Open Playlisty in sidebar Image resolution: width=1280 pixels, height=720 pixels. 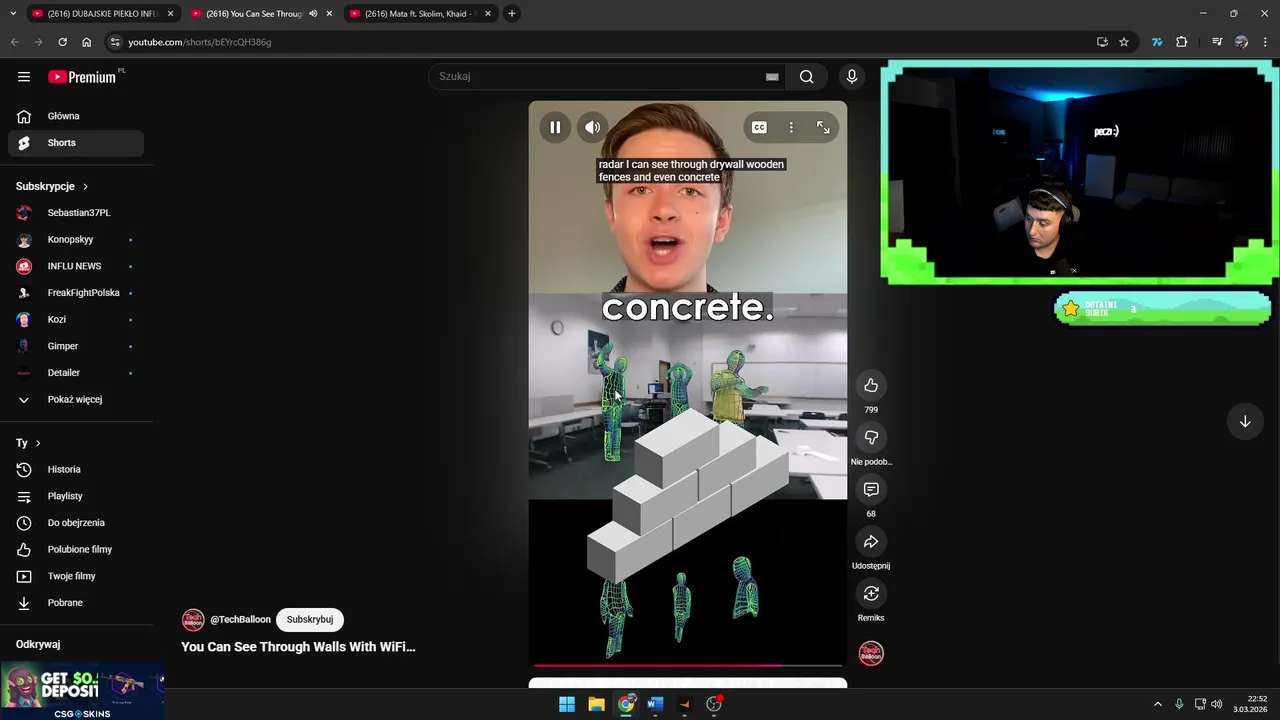(x=76, y=496)
